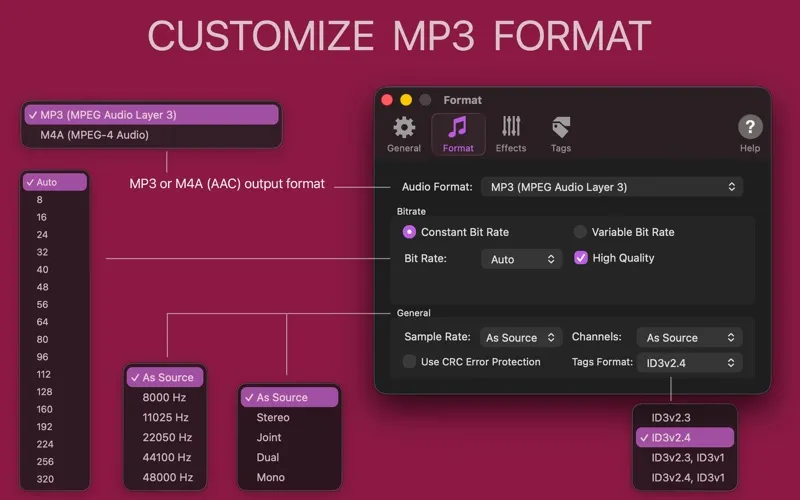Click the Help question mark button
Screen dimensions: 800x500
[x=750, y=127]
